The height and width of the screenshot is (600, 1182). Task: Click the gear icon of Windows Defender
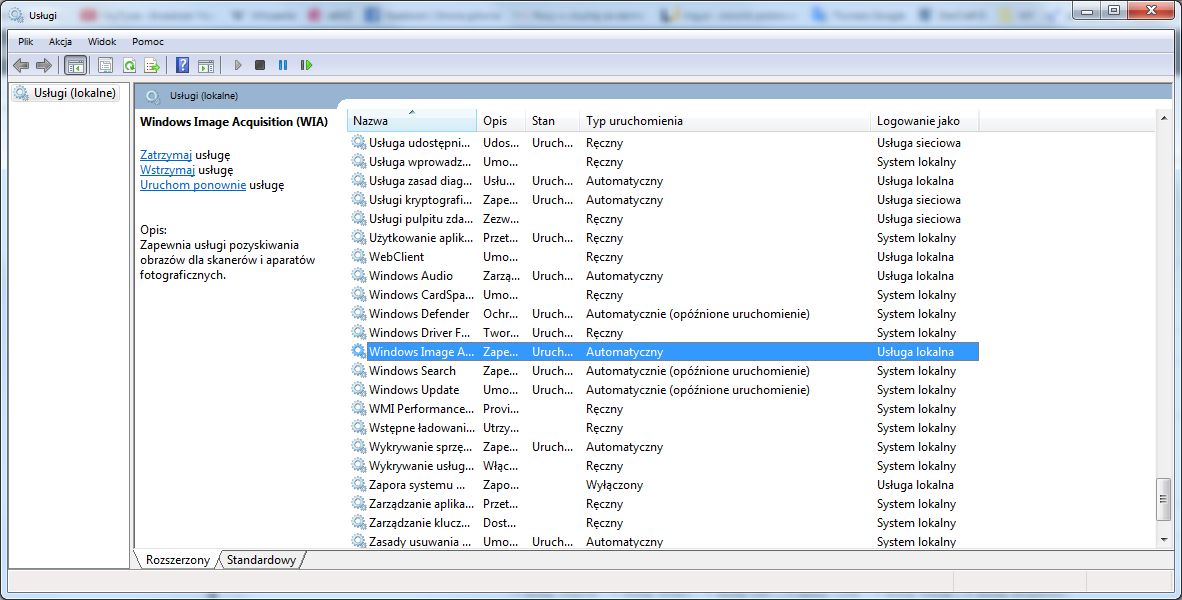[x=359, y=314]
